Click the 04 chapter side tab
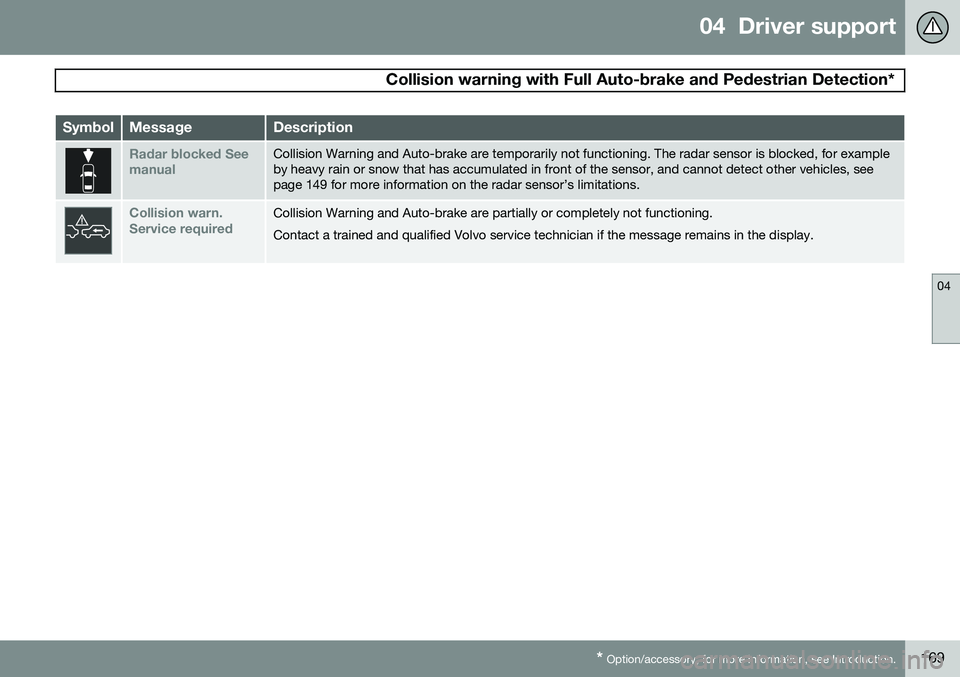The image size is (960, 677). coord(945,309)
